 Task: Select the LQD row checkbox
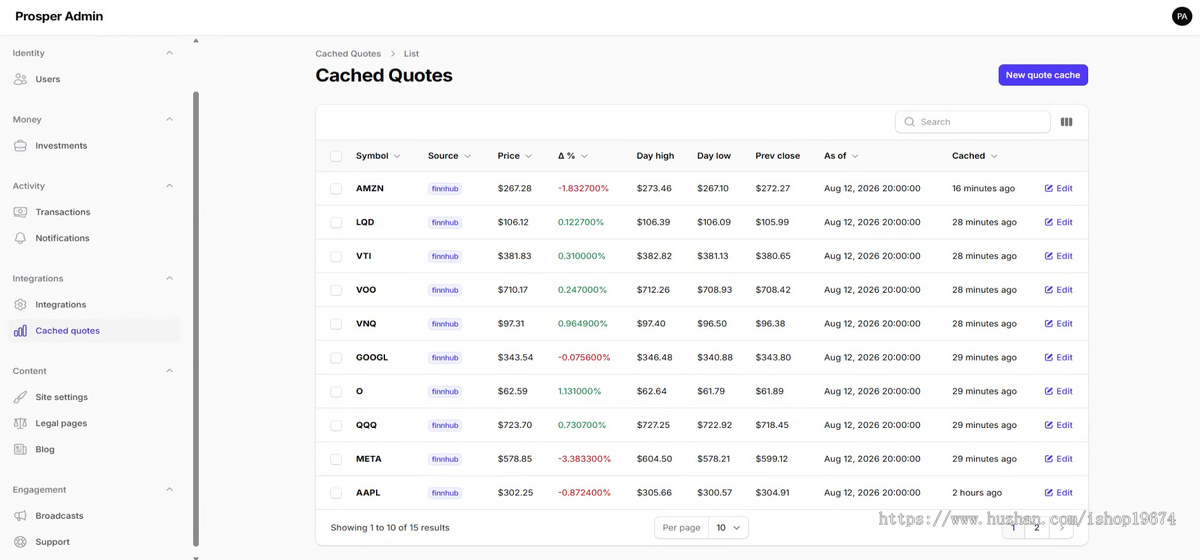336,223
